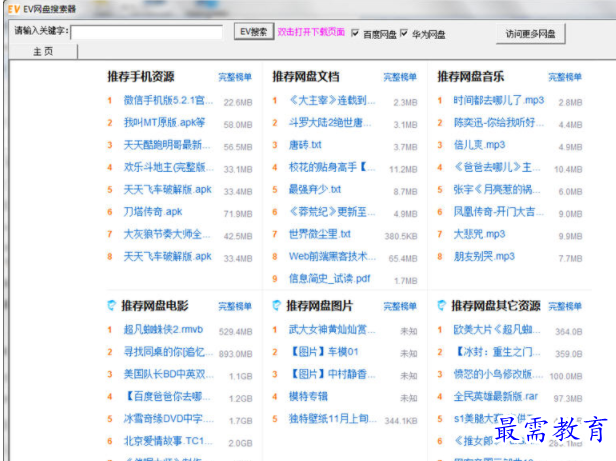Open 倍儿爽.mp3 music link

pyautogui.click(x=479, y=145)
